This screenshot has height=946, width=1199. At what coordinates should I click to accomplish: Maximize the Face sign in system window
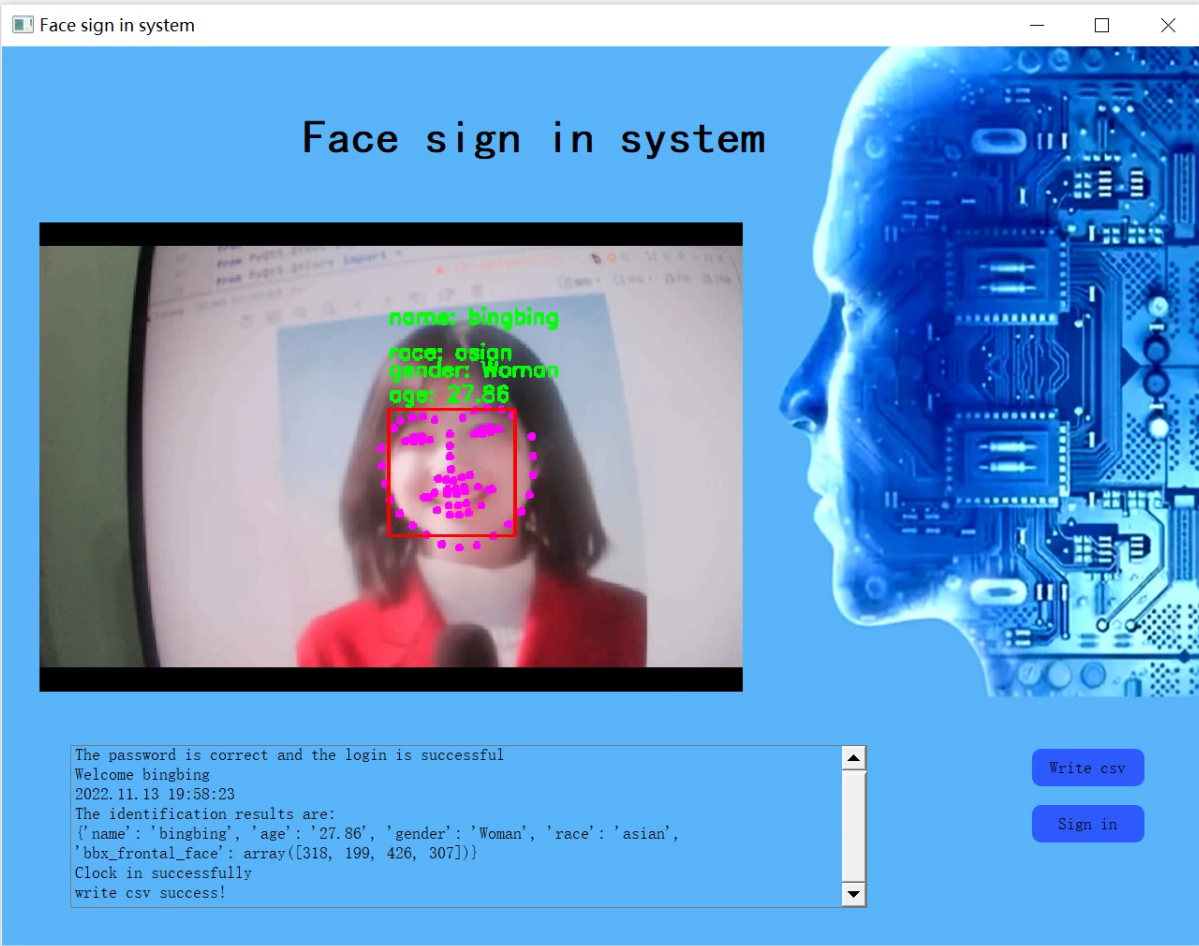[x=1102, y=25]
